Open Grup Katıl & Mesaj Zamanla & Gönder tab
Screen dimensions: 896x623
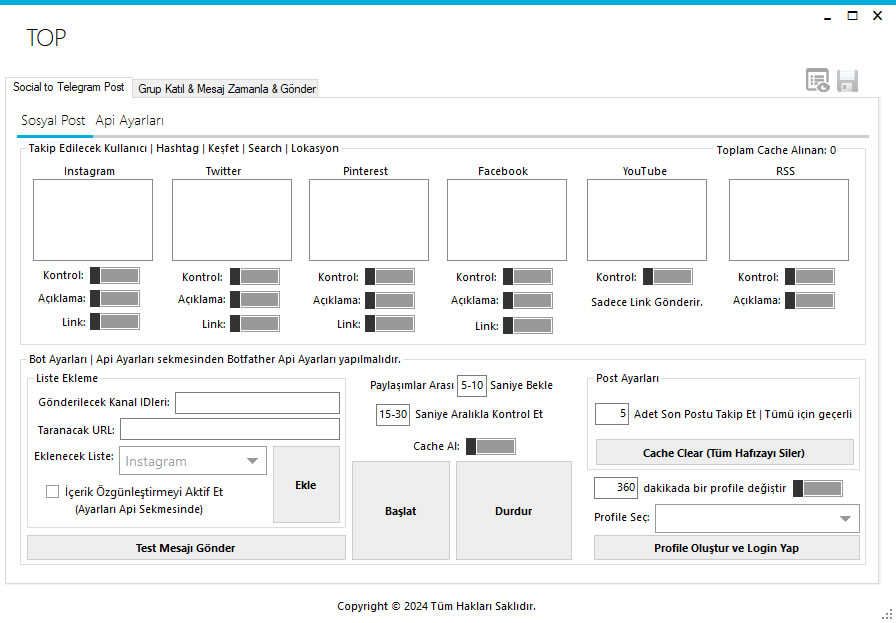pyautogui.click(x=227, y=89)
